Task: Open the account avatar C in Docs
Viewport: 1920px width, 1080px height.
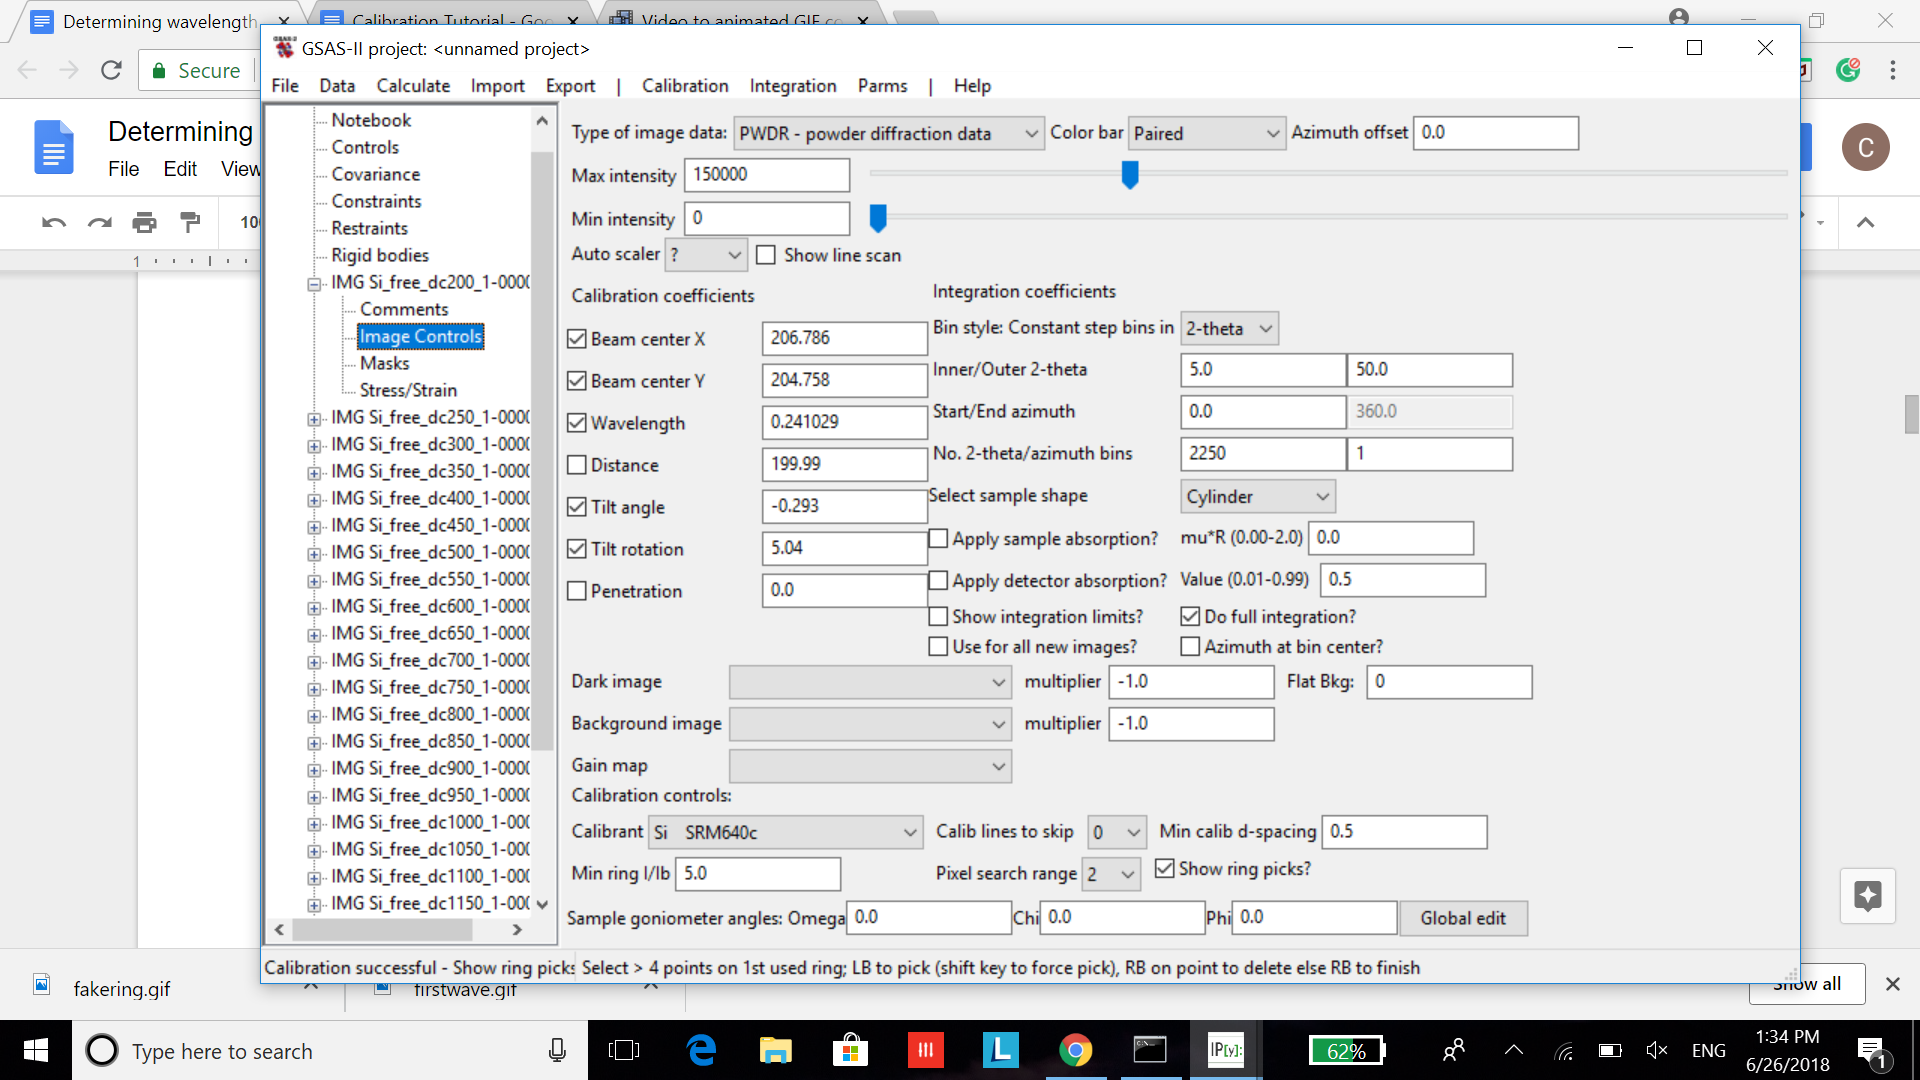Action: tap(1865, 147)
